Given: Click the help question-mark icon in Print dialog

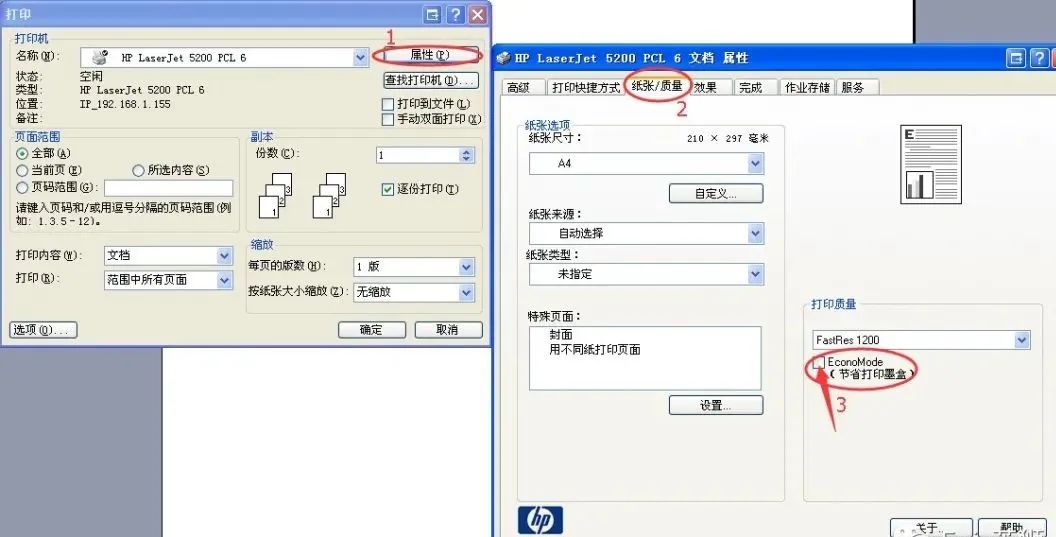Looking at the screenshot, I should pyautogui.click(x=455, y=14).
